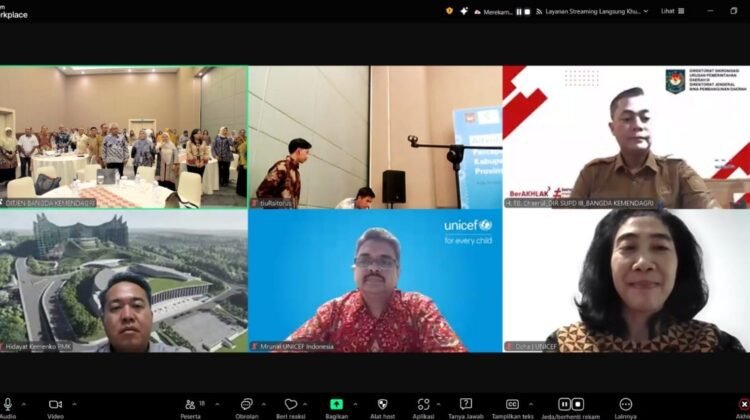Viewport: 750px width, 420px height.
Task: Open the Lihat view layout menu
Action: tap(673, 11)
